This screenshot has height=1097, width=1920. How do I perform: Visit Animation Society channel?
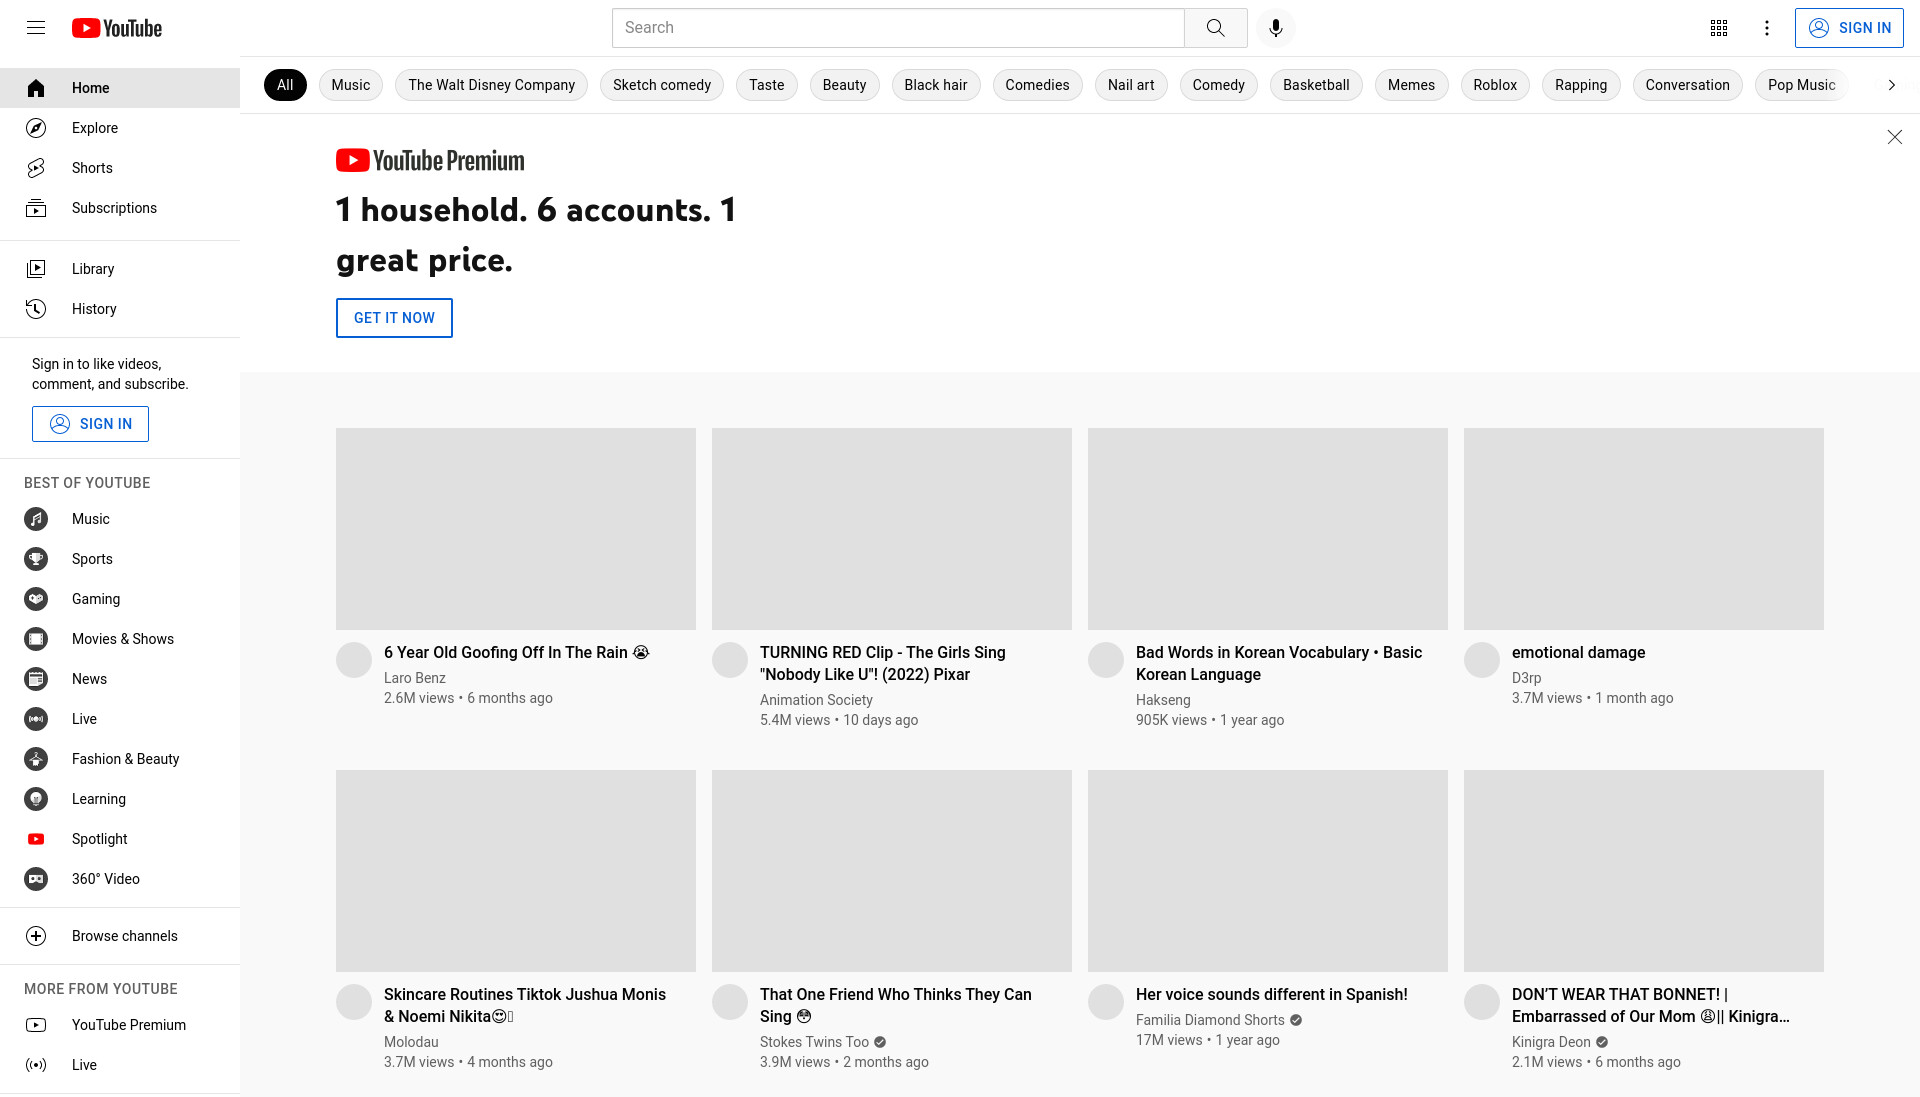[x=816, y=700]
